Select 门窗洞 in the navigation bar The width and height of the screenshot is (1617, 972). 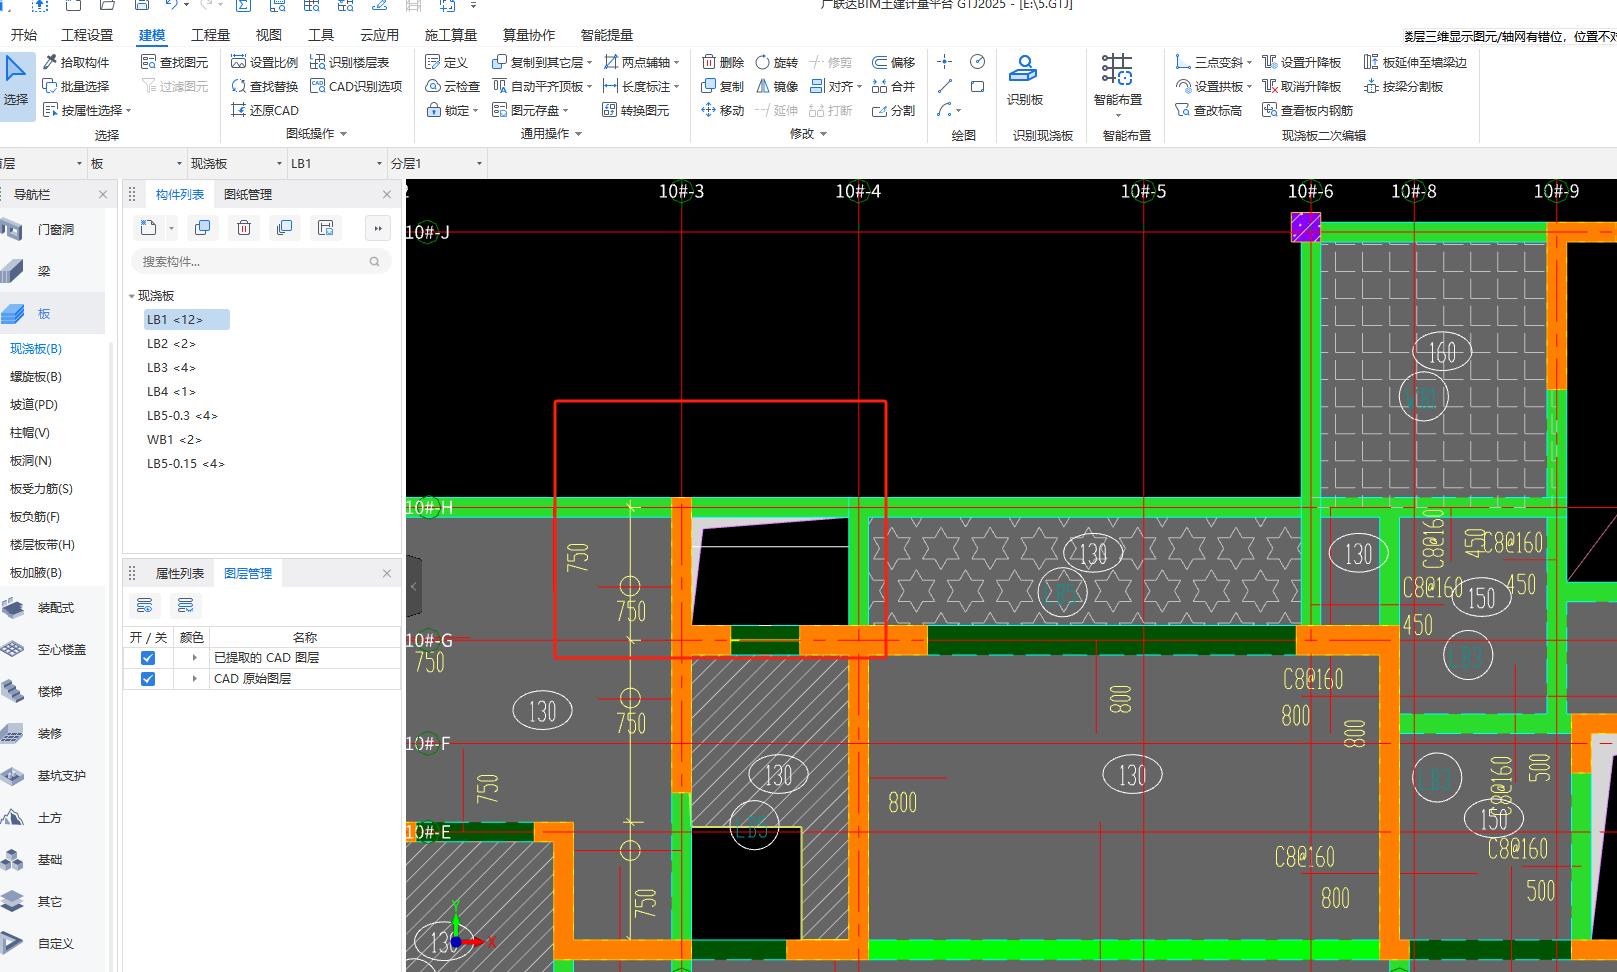56,229
